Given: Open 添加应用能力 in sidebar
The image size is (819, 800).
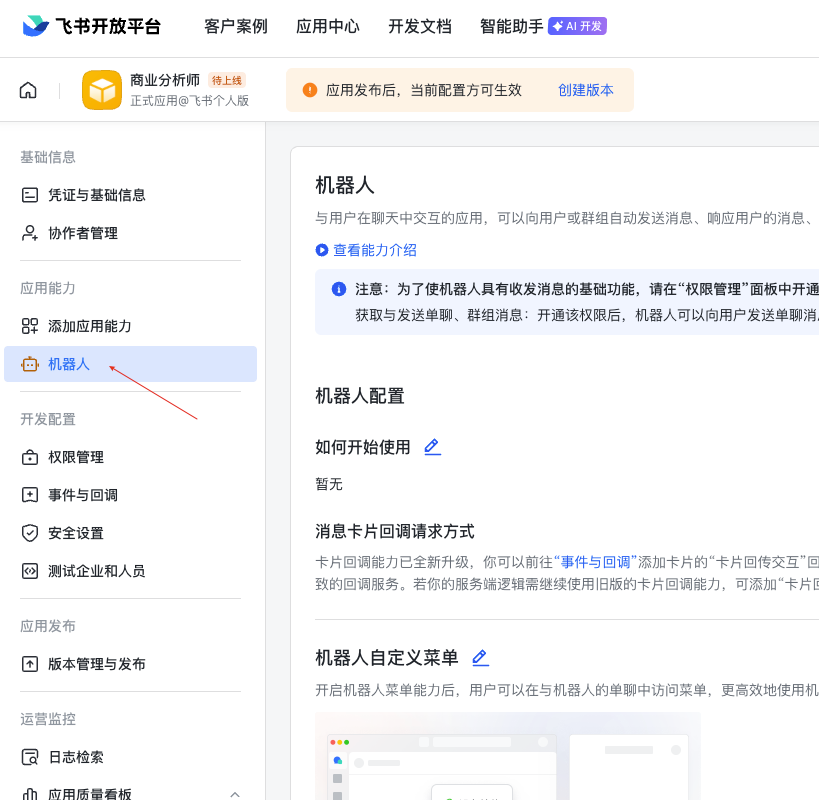Looking at the screenshot, I should (131, 326).
